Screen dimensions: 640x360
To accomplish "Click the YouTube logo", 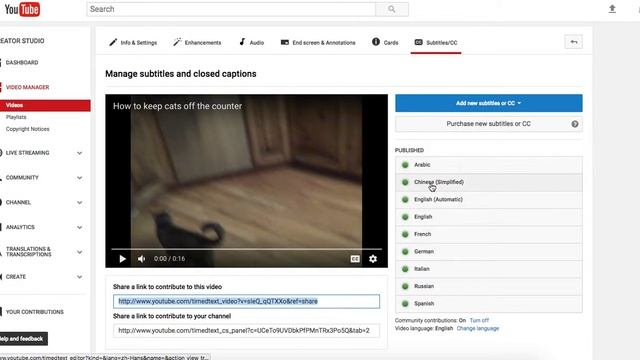I will 22,9.
